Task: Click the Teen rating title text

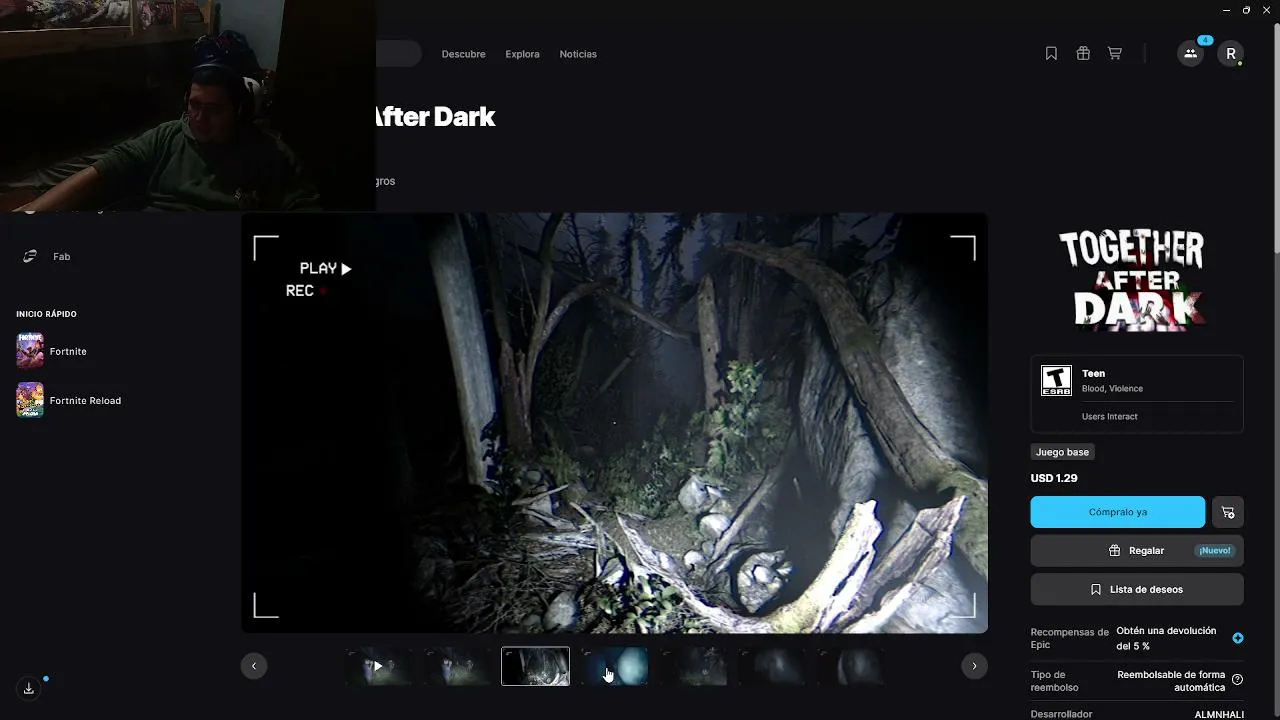Action: pyautogui.click(x=1093, y=374)
